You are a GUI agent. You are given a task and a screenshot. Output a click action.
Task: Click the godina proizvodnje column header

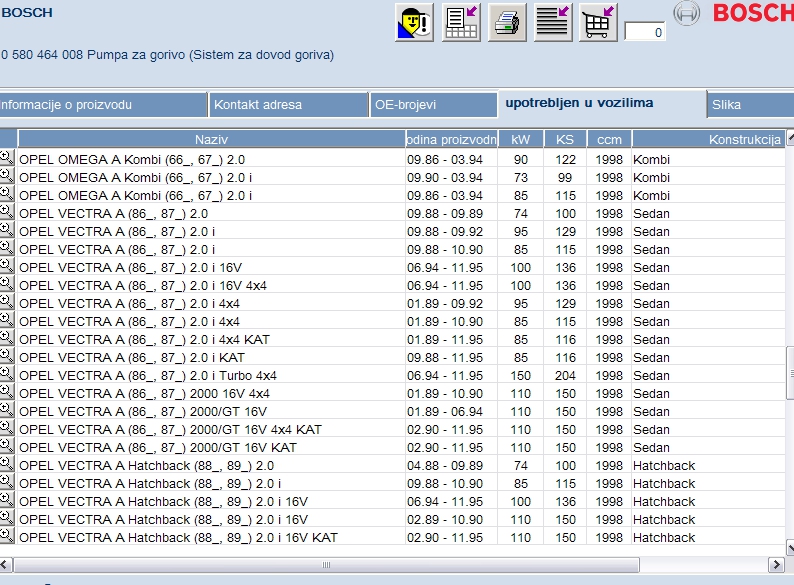point(451,139)
